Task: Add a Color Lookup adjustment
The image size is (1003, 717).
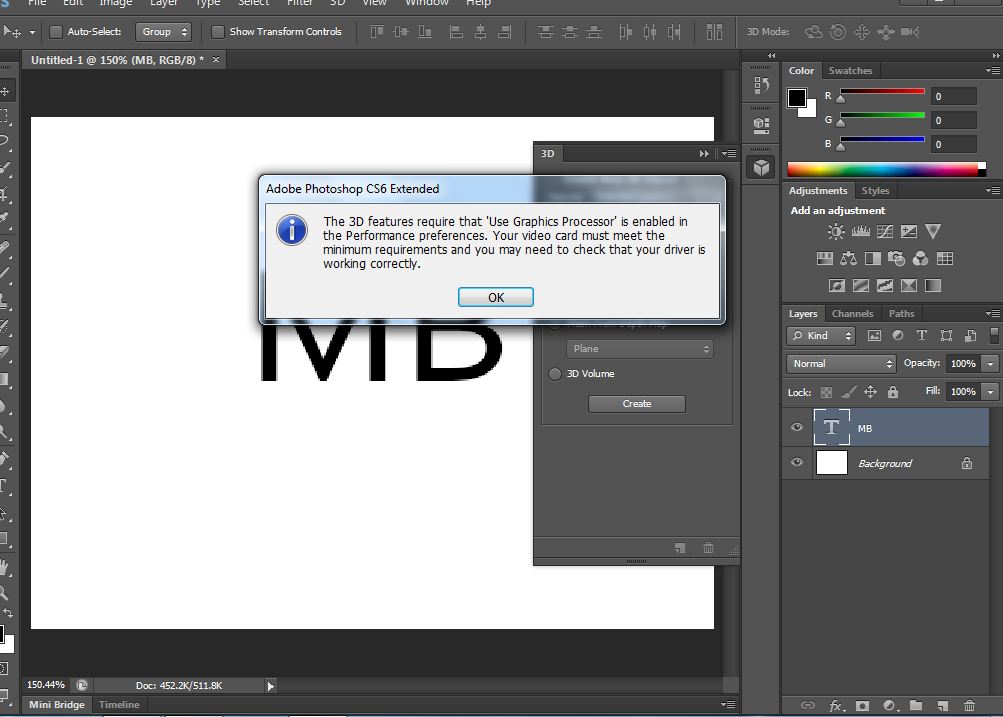Action: (945, 258)
